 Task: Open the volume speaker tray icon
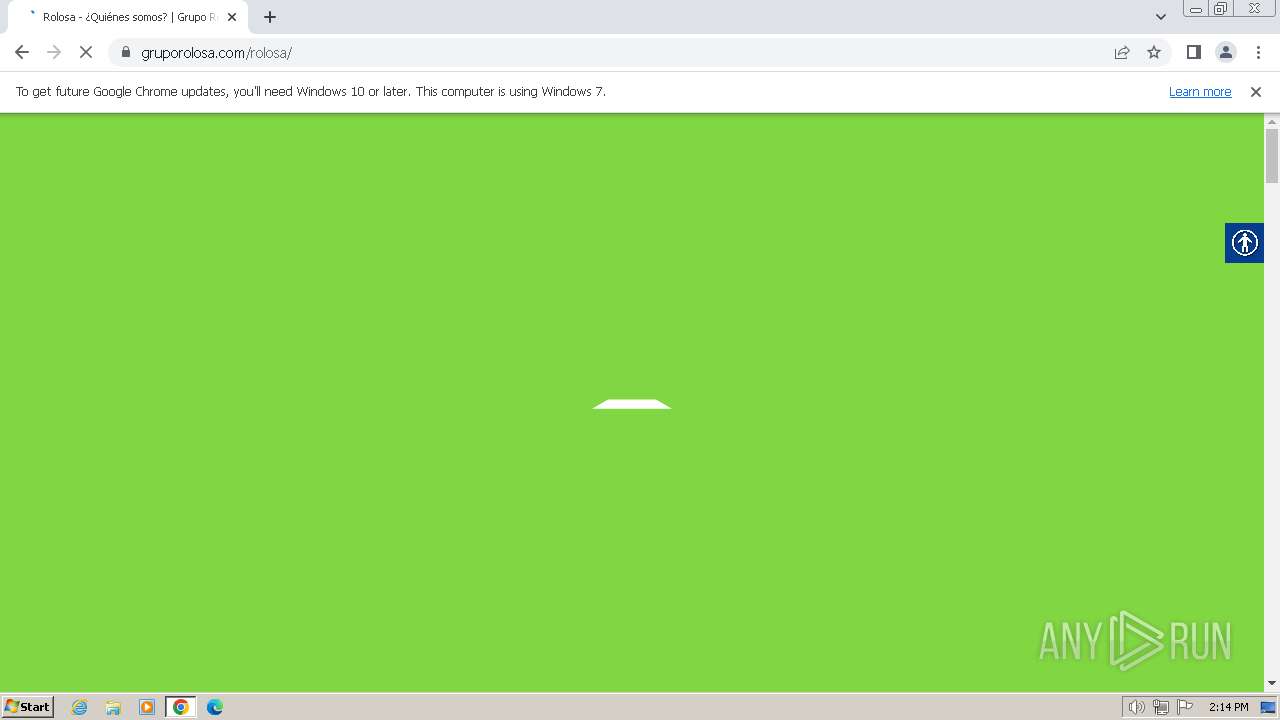click(1136, 707)
